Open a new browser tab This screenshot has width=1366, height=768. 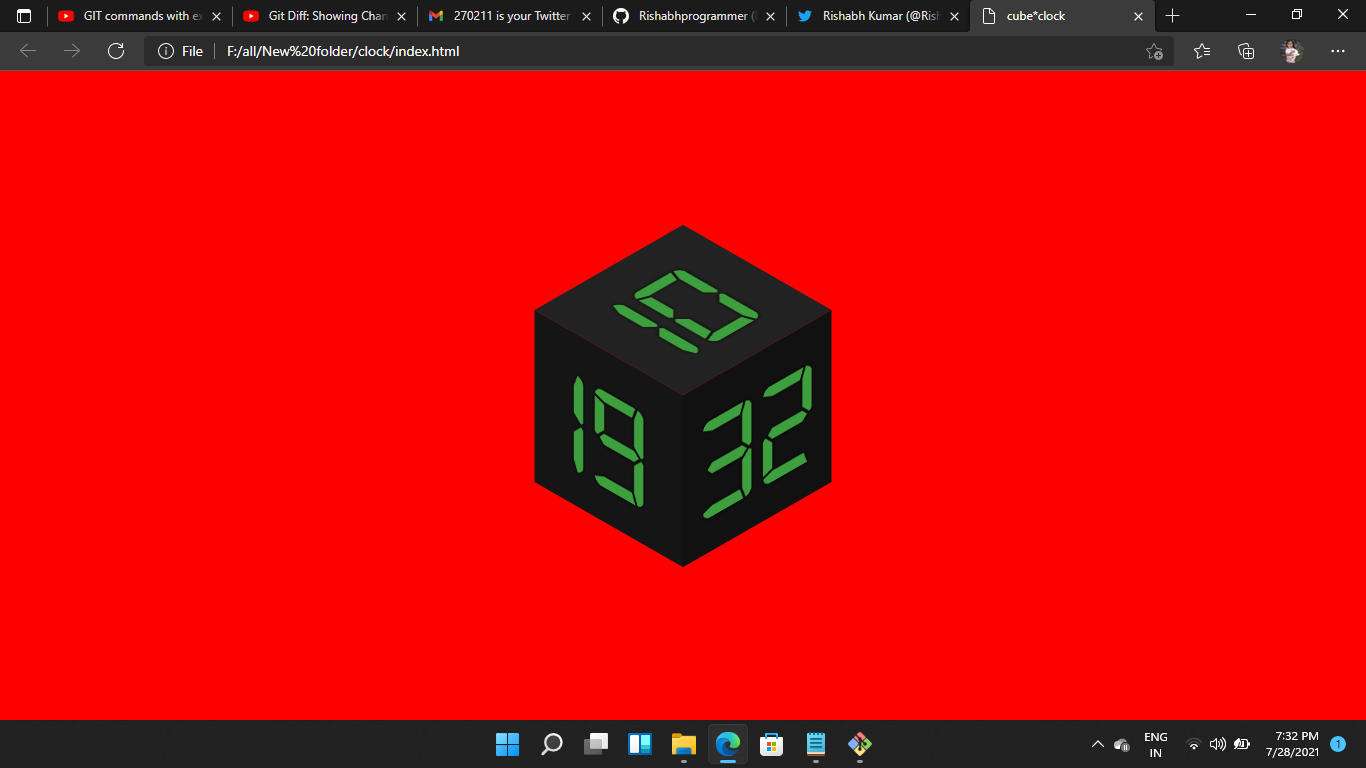point(1172,15)
